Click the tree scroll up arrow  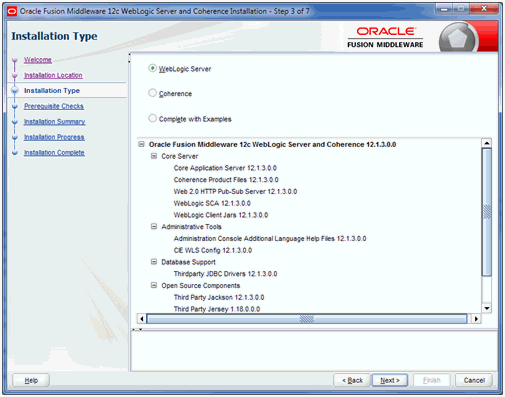[487, 143]
